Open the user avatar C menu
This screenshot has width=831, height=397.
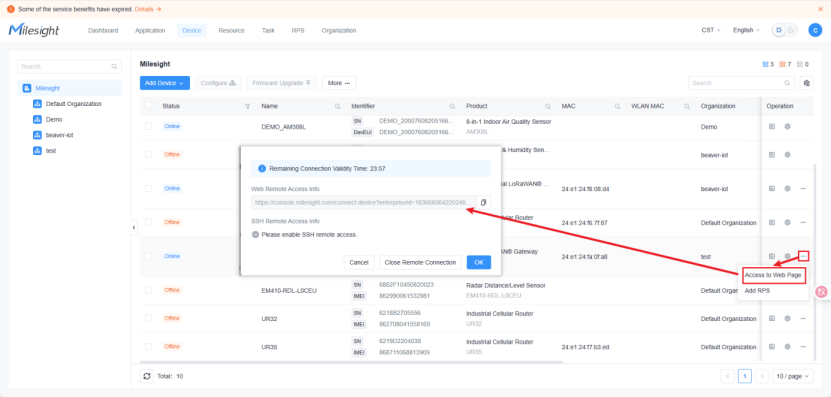[x=815, y=30]
